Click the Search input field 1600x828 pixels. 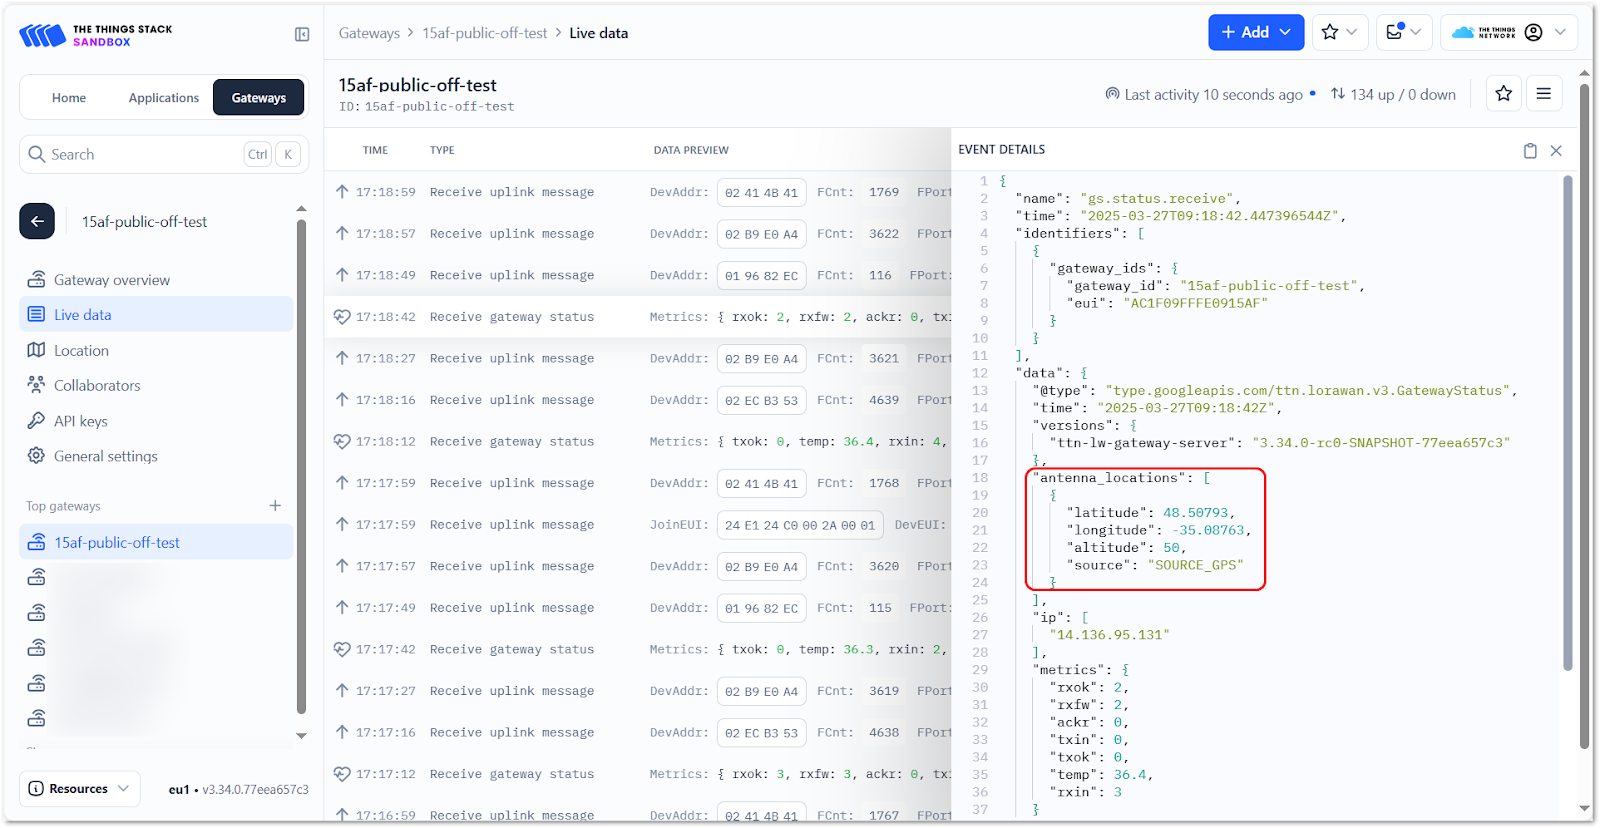(140, 155)
